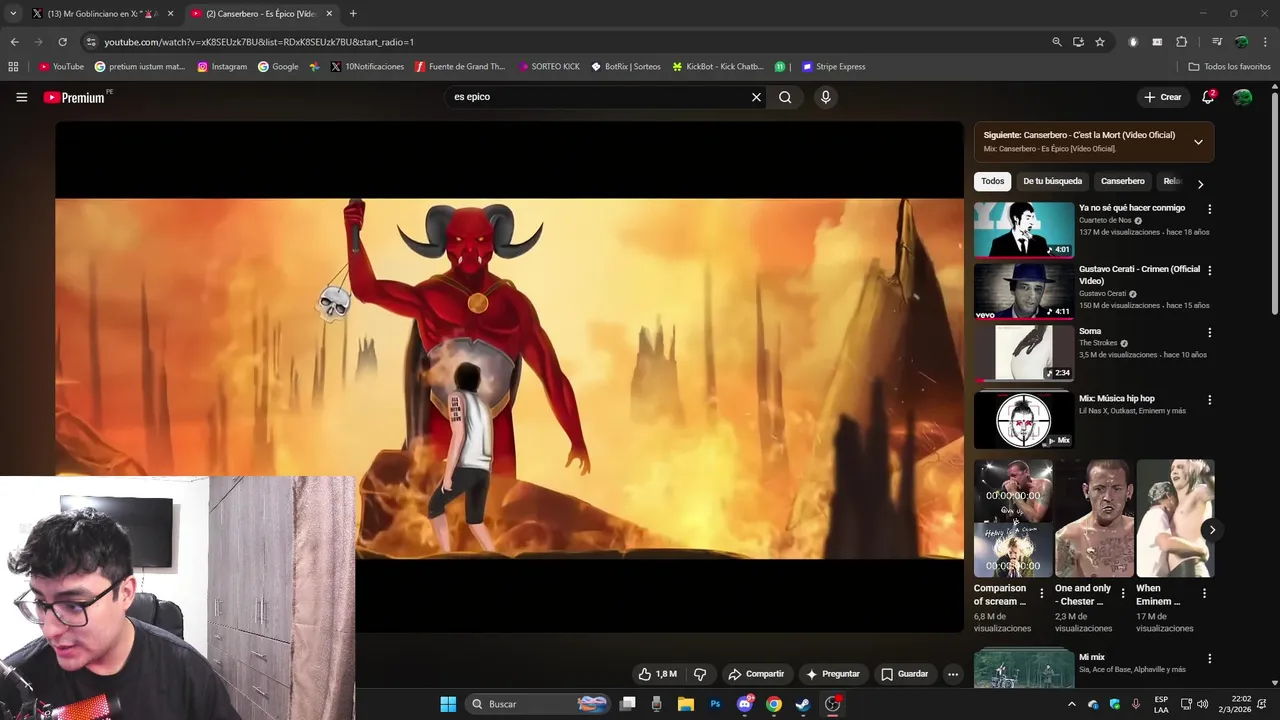The width and height of the screenshot is (1280, 720).
Task: Open browser extensions puzzle icon
Action: [x=1181, y=42]
